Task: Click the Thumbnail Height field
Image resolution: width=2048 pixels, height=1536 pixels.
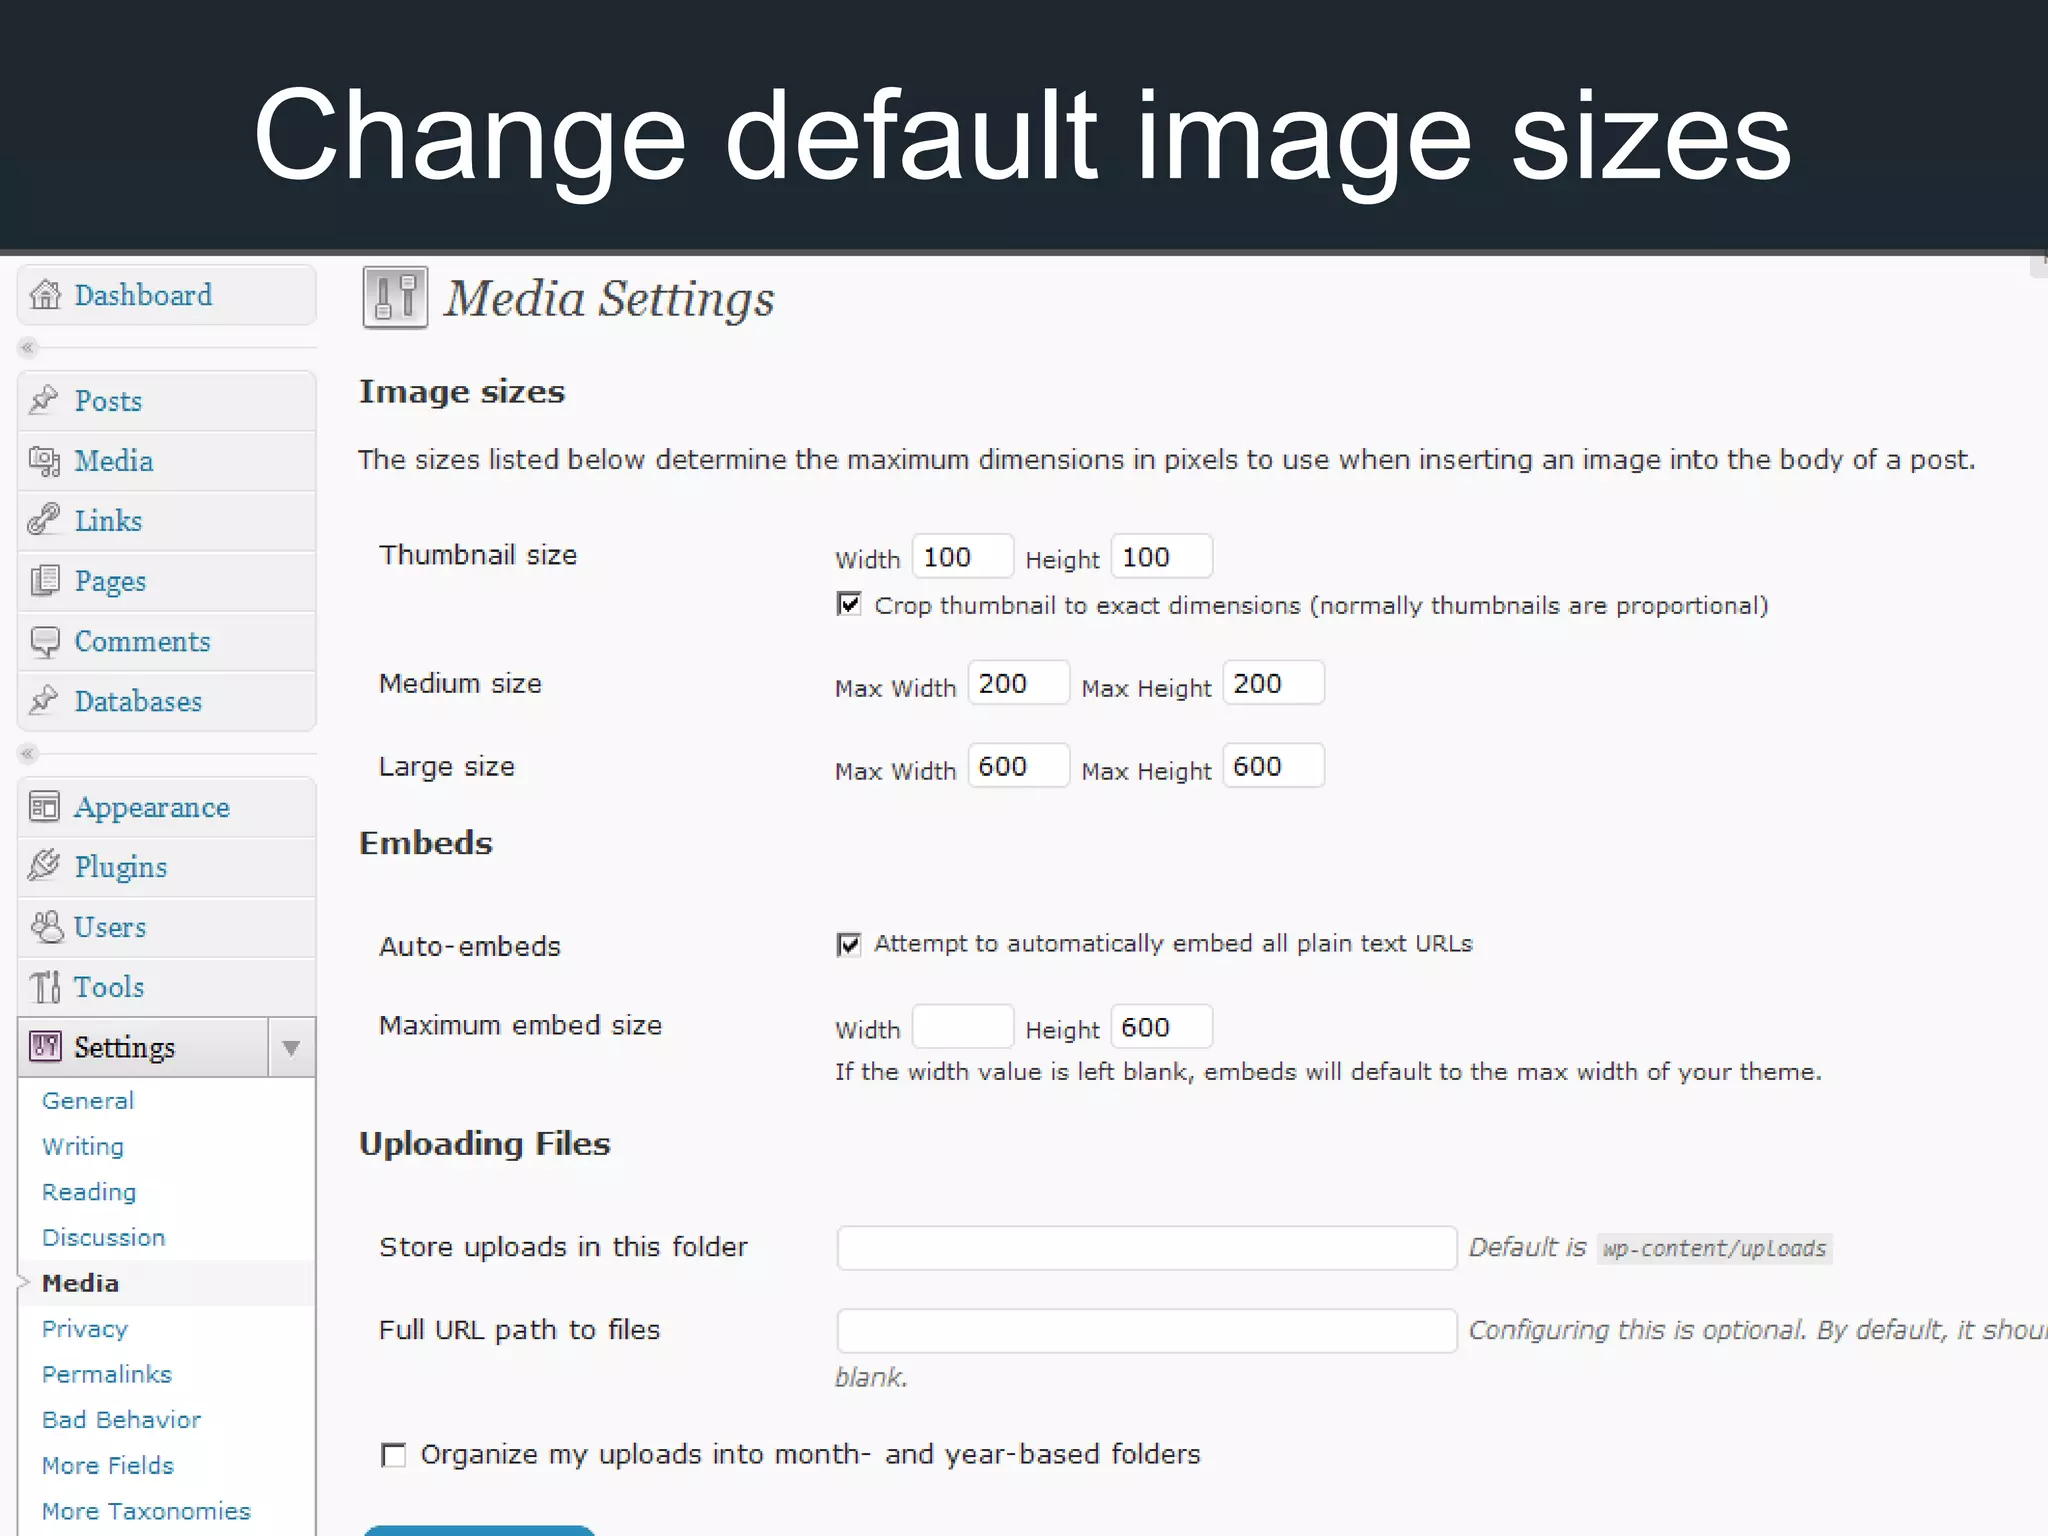Action: (x=1162, y=557)
